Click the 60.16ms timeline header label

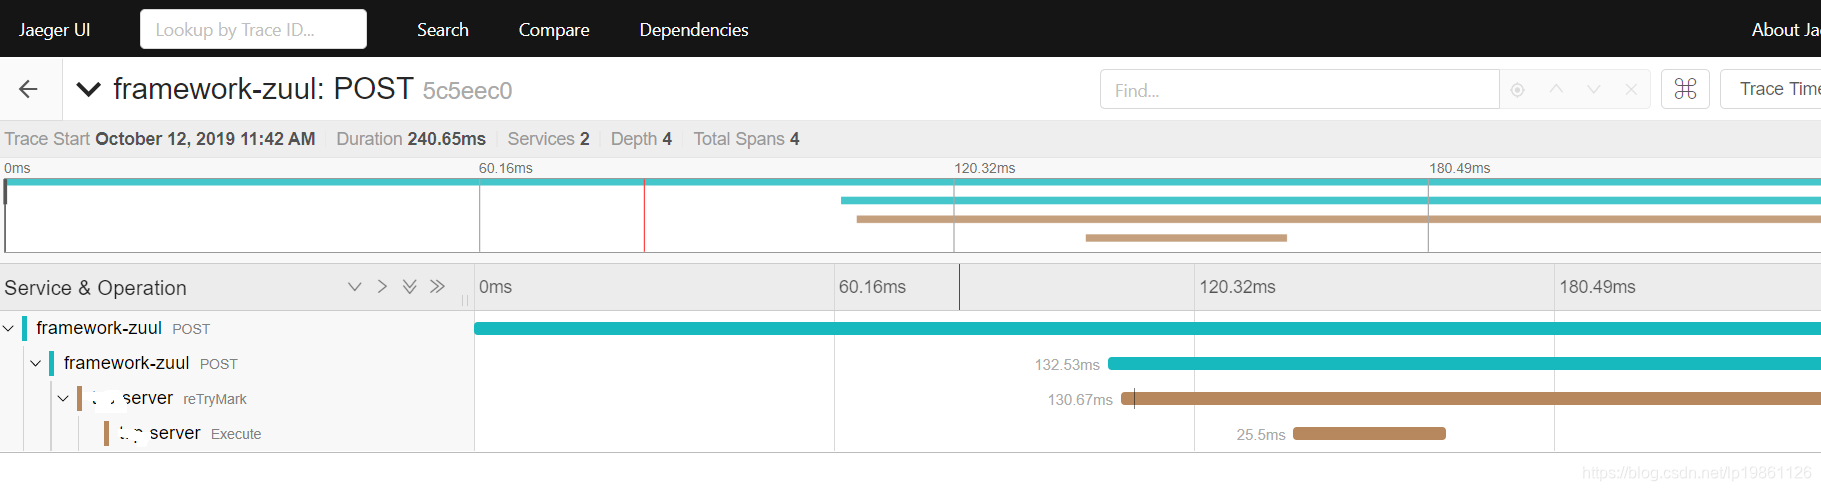(x=872, y=287)
